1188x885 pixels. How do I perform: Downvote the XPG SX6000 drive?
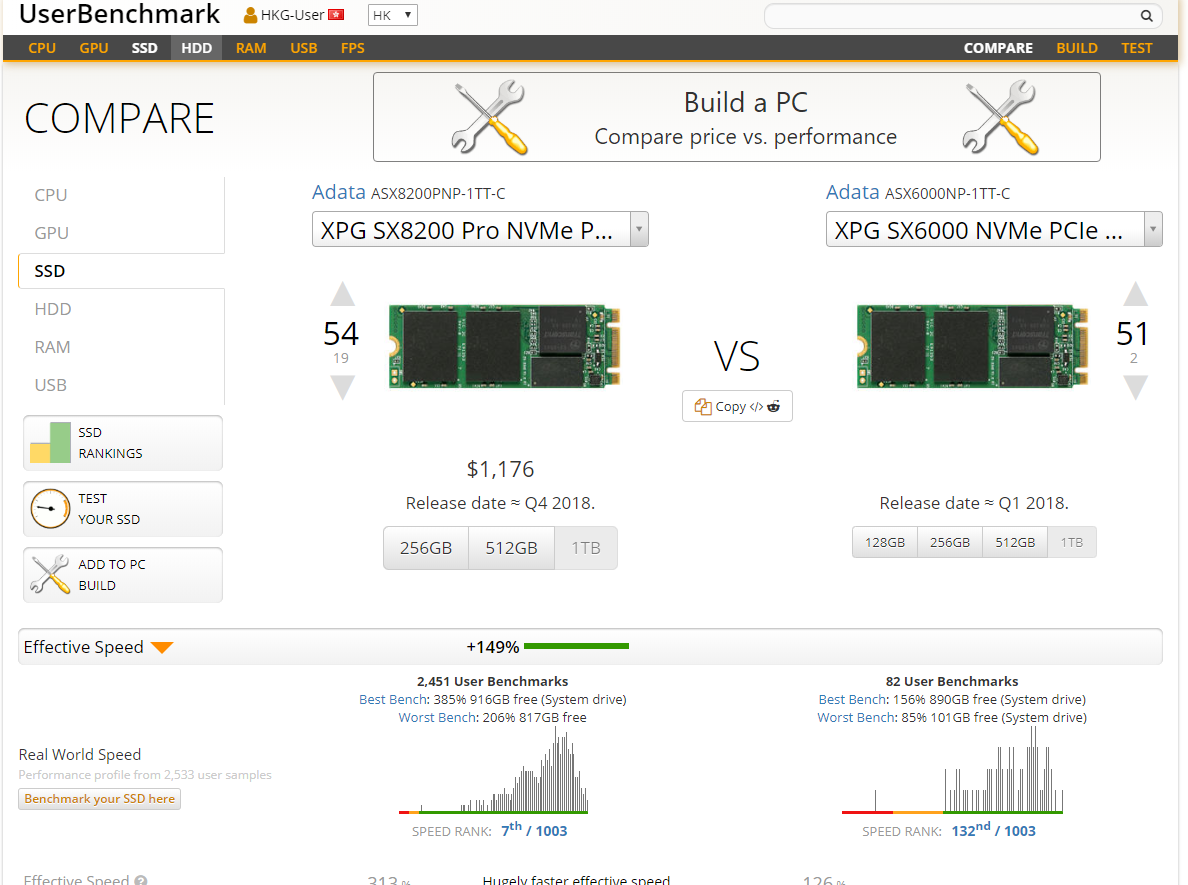(1135, 388)
